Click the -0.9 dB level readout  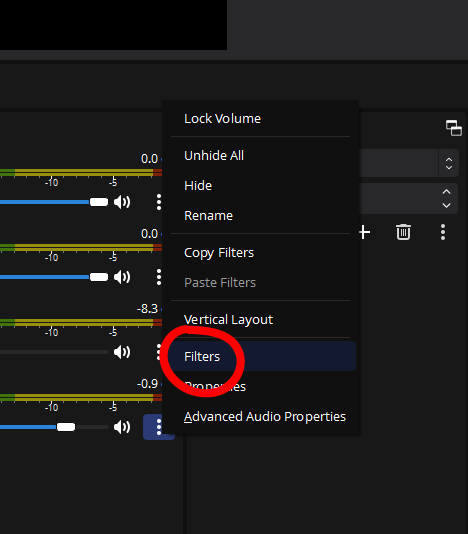click(147, 384)
